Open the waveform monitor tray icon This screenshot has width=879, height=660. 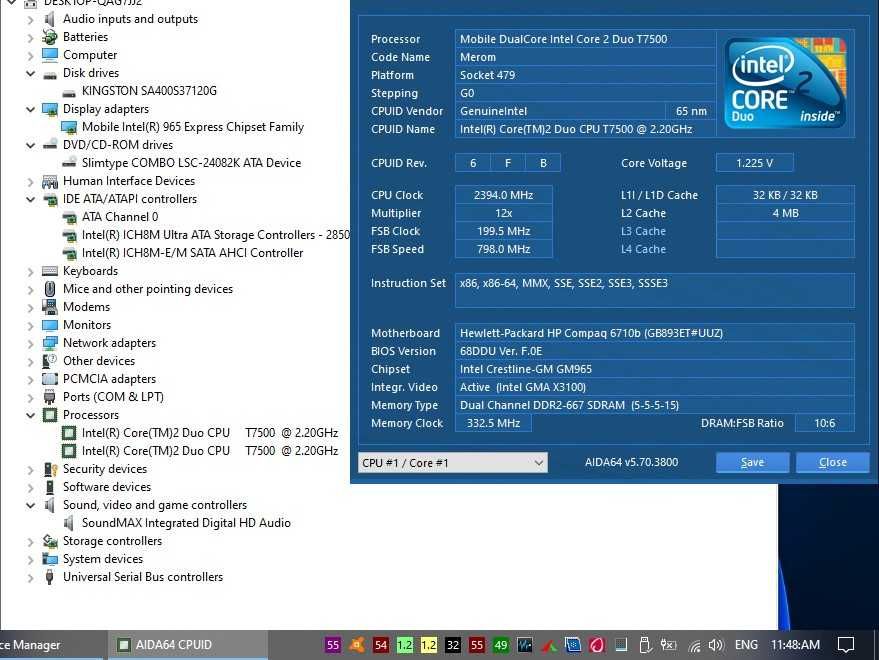pos(525,645)
